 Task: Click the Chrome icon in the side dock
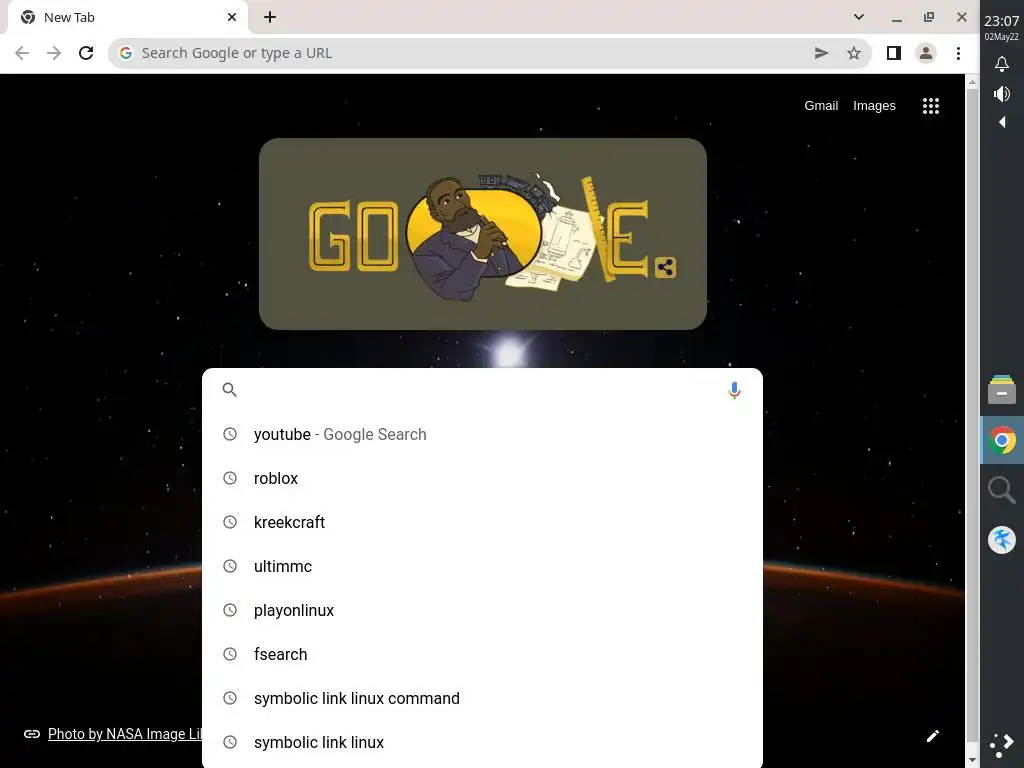(x=1002, y=440)
